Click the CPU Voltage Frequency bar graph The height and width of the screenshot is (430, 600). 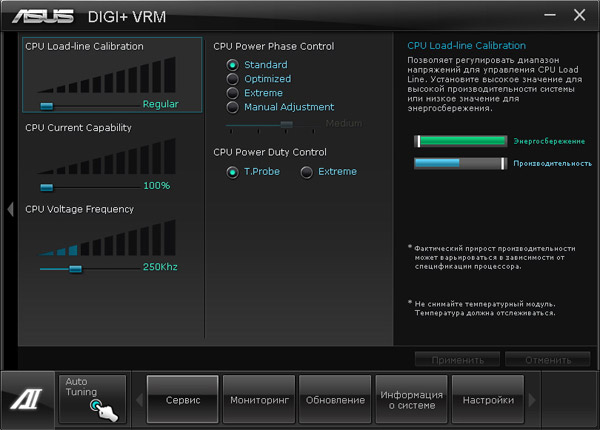pos(107,238)
